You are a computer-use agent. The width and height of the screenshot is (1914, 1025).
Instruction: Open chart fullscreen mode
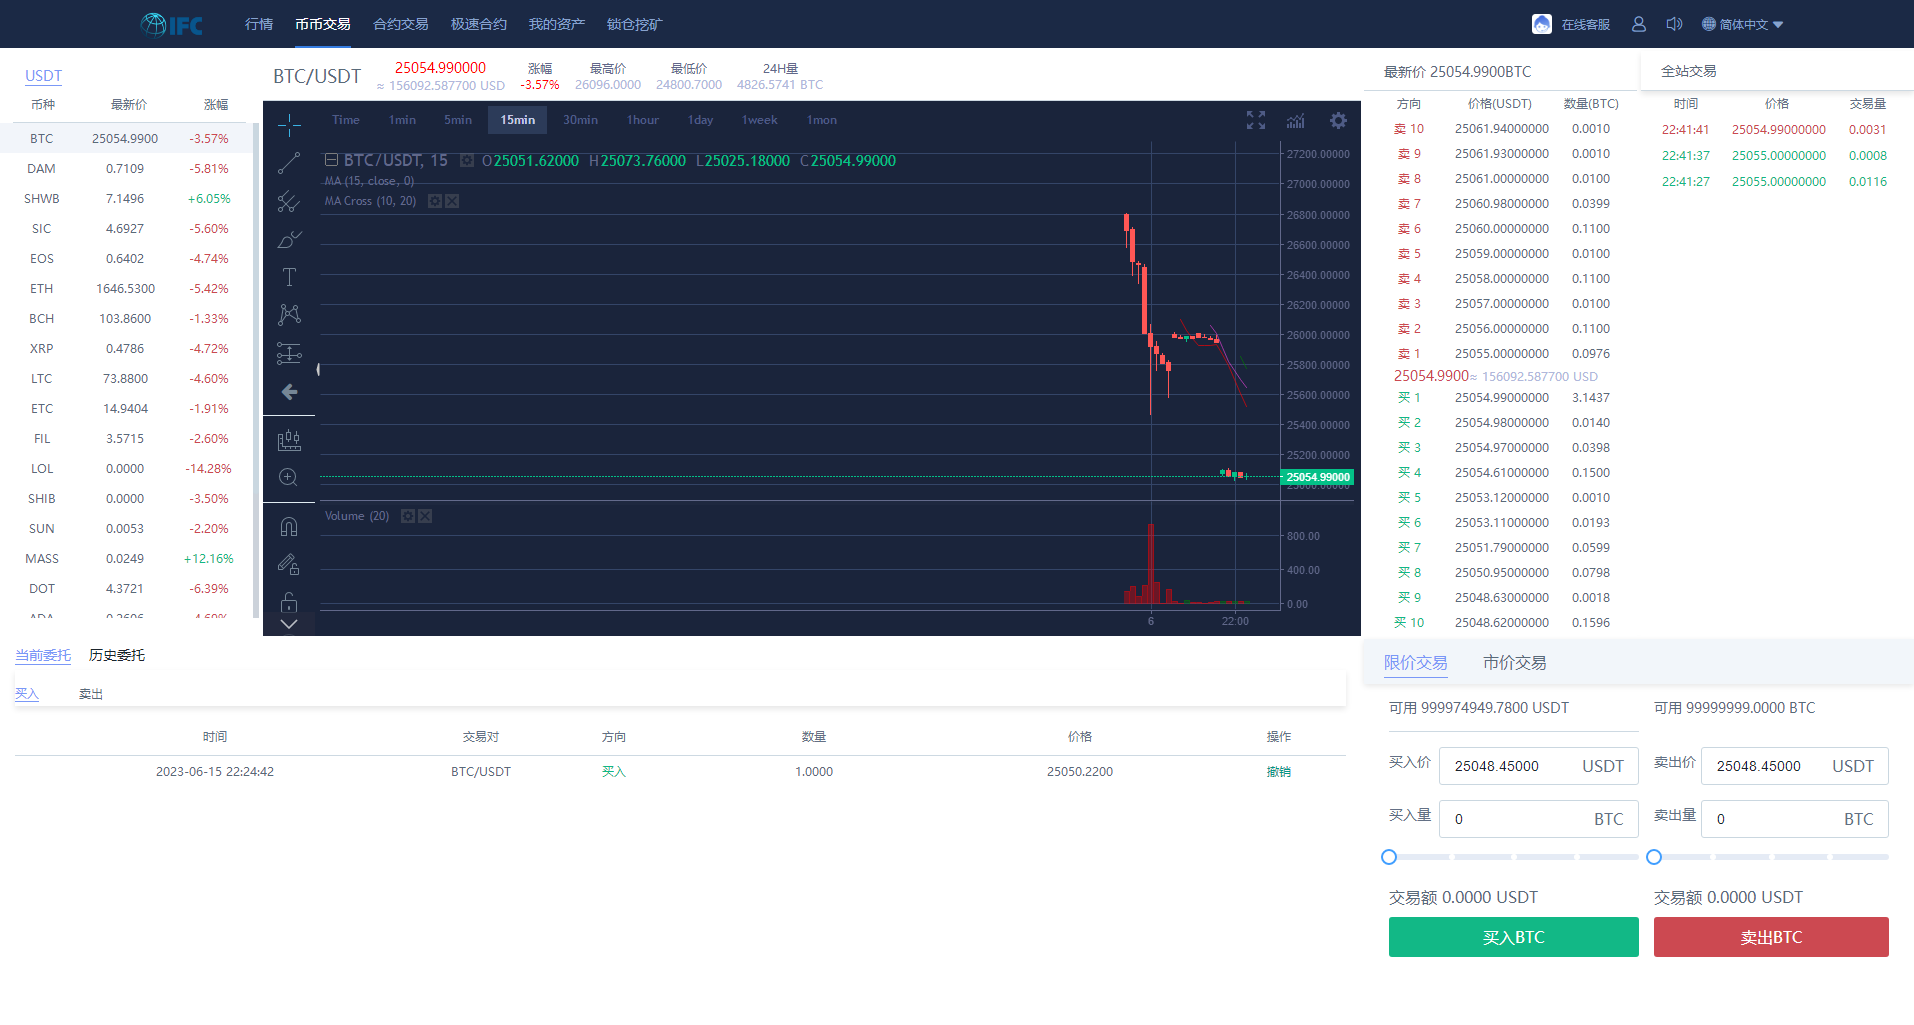(1256, 120)
